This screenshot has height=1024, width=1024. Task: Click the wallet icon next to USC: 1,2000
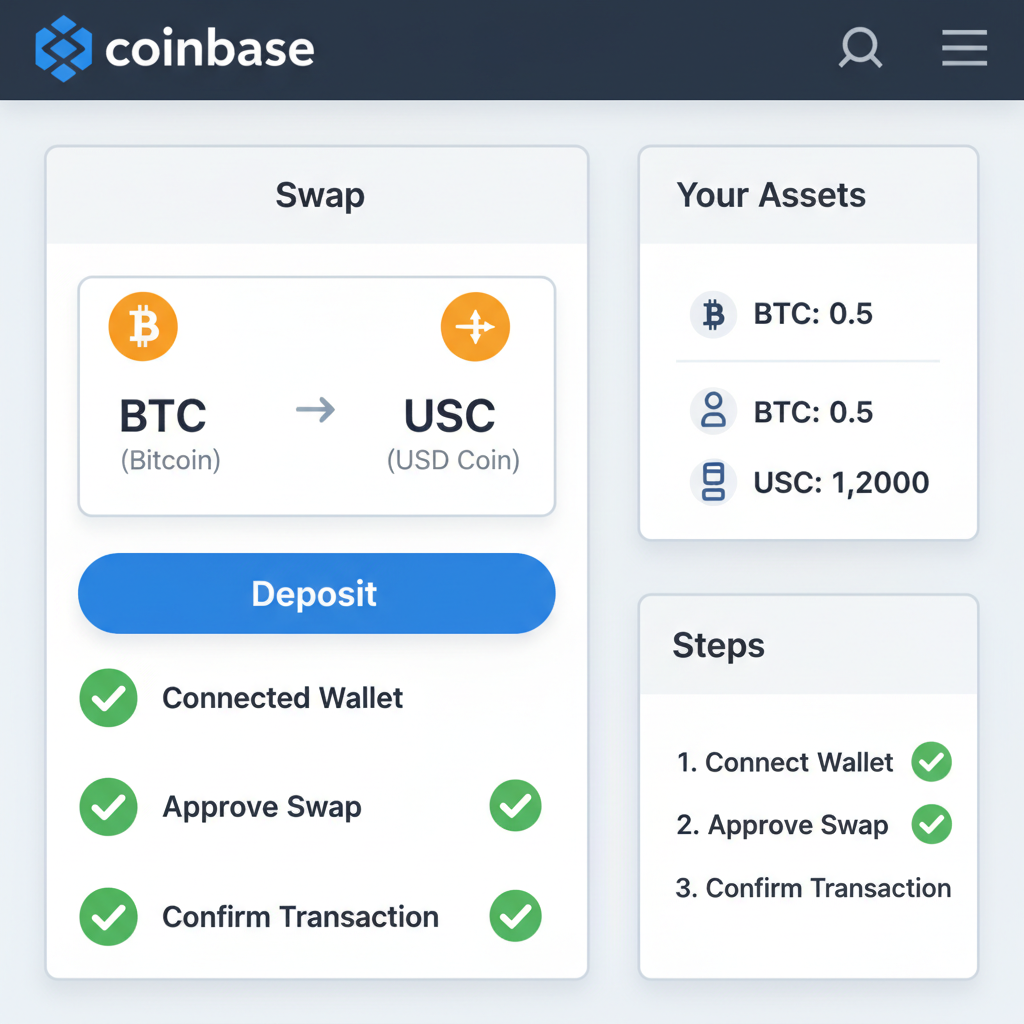click(x=712, y=482)
